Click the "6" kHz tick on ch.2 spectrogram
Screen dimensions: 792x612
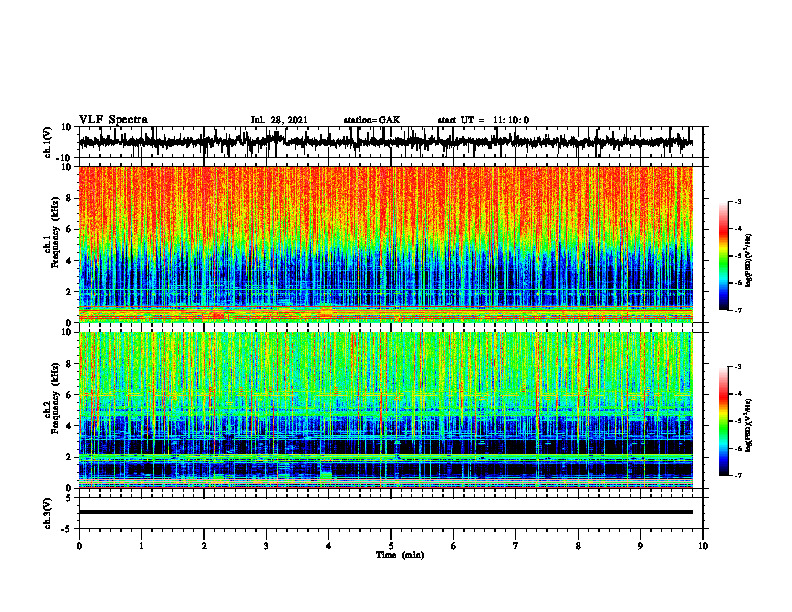click(70, 395)
